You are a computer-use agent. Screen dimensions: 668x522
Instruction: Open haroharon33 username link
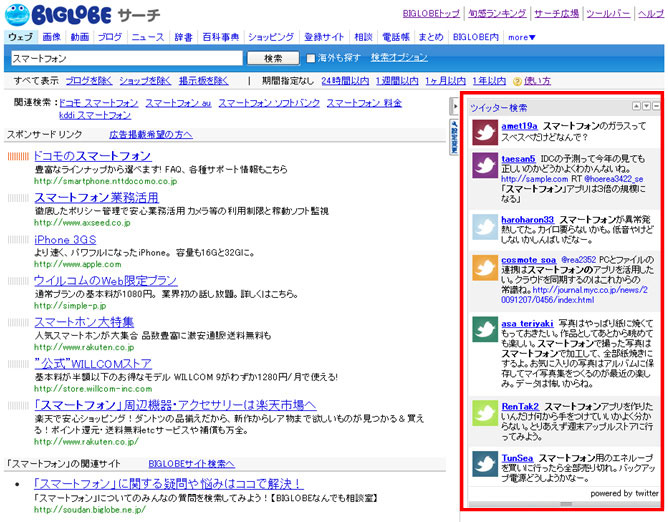[527, 219]
